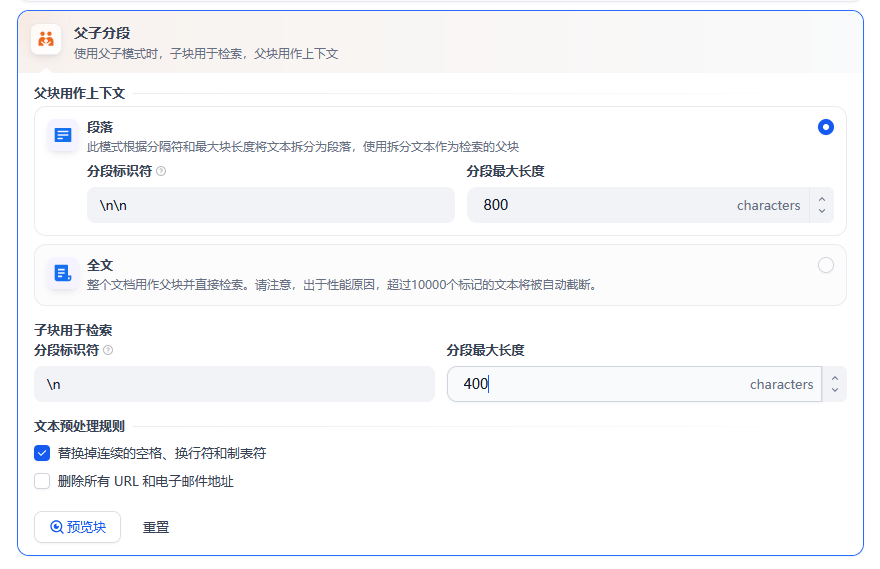
Task: Click the 重置 reset button
Action: tap(156, 527)
